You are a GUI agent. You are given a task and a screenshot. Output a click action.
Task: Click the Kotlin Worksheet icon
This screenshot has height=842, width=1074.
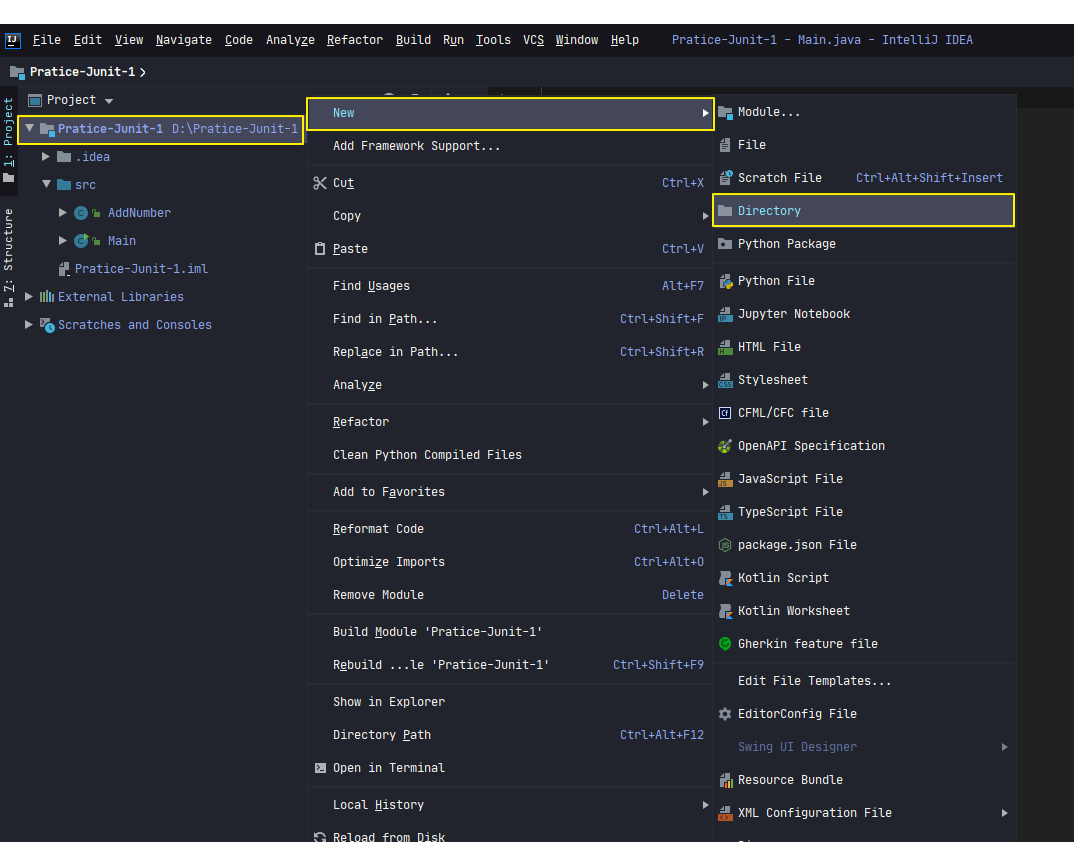725,610
